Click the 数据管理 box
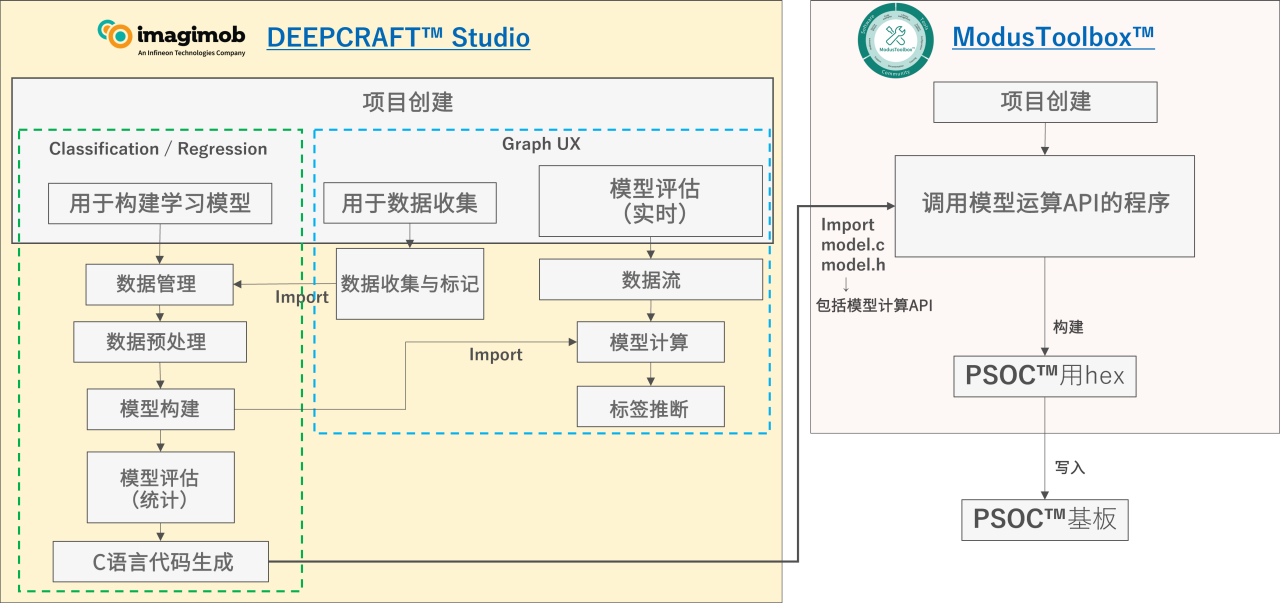The image size is (1280, 603). coord(159,284)
